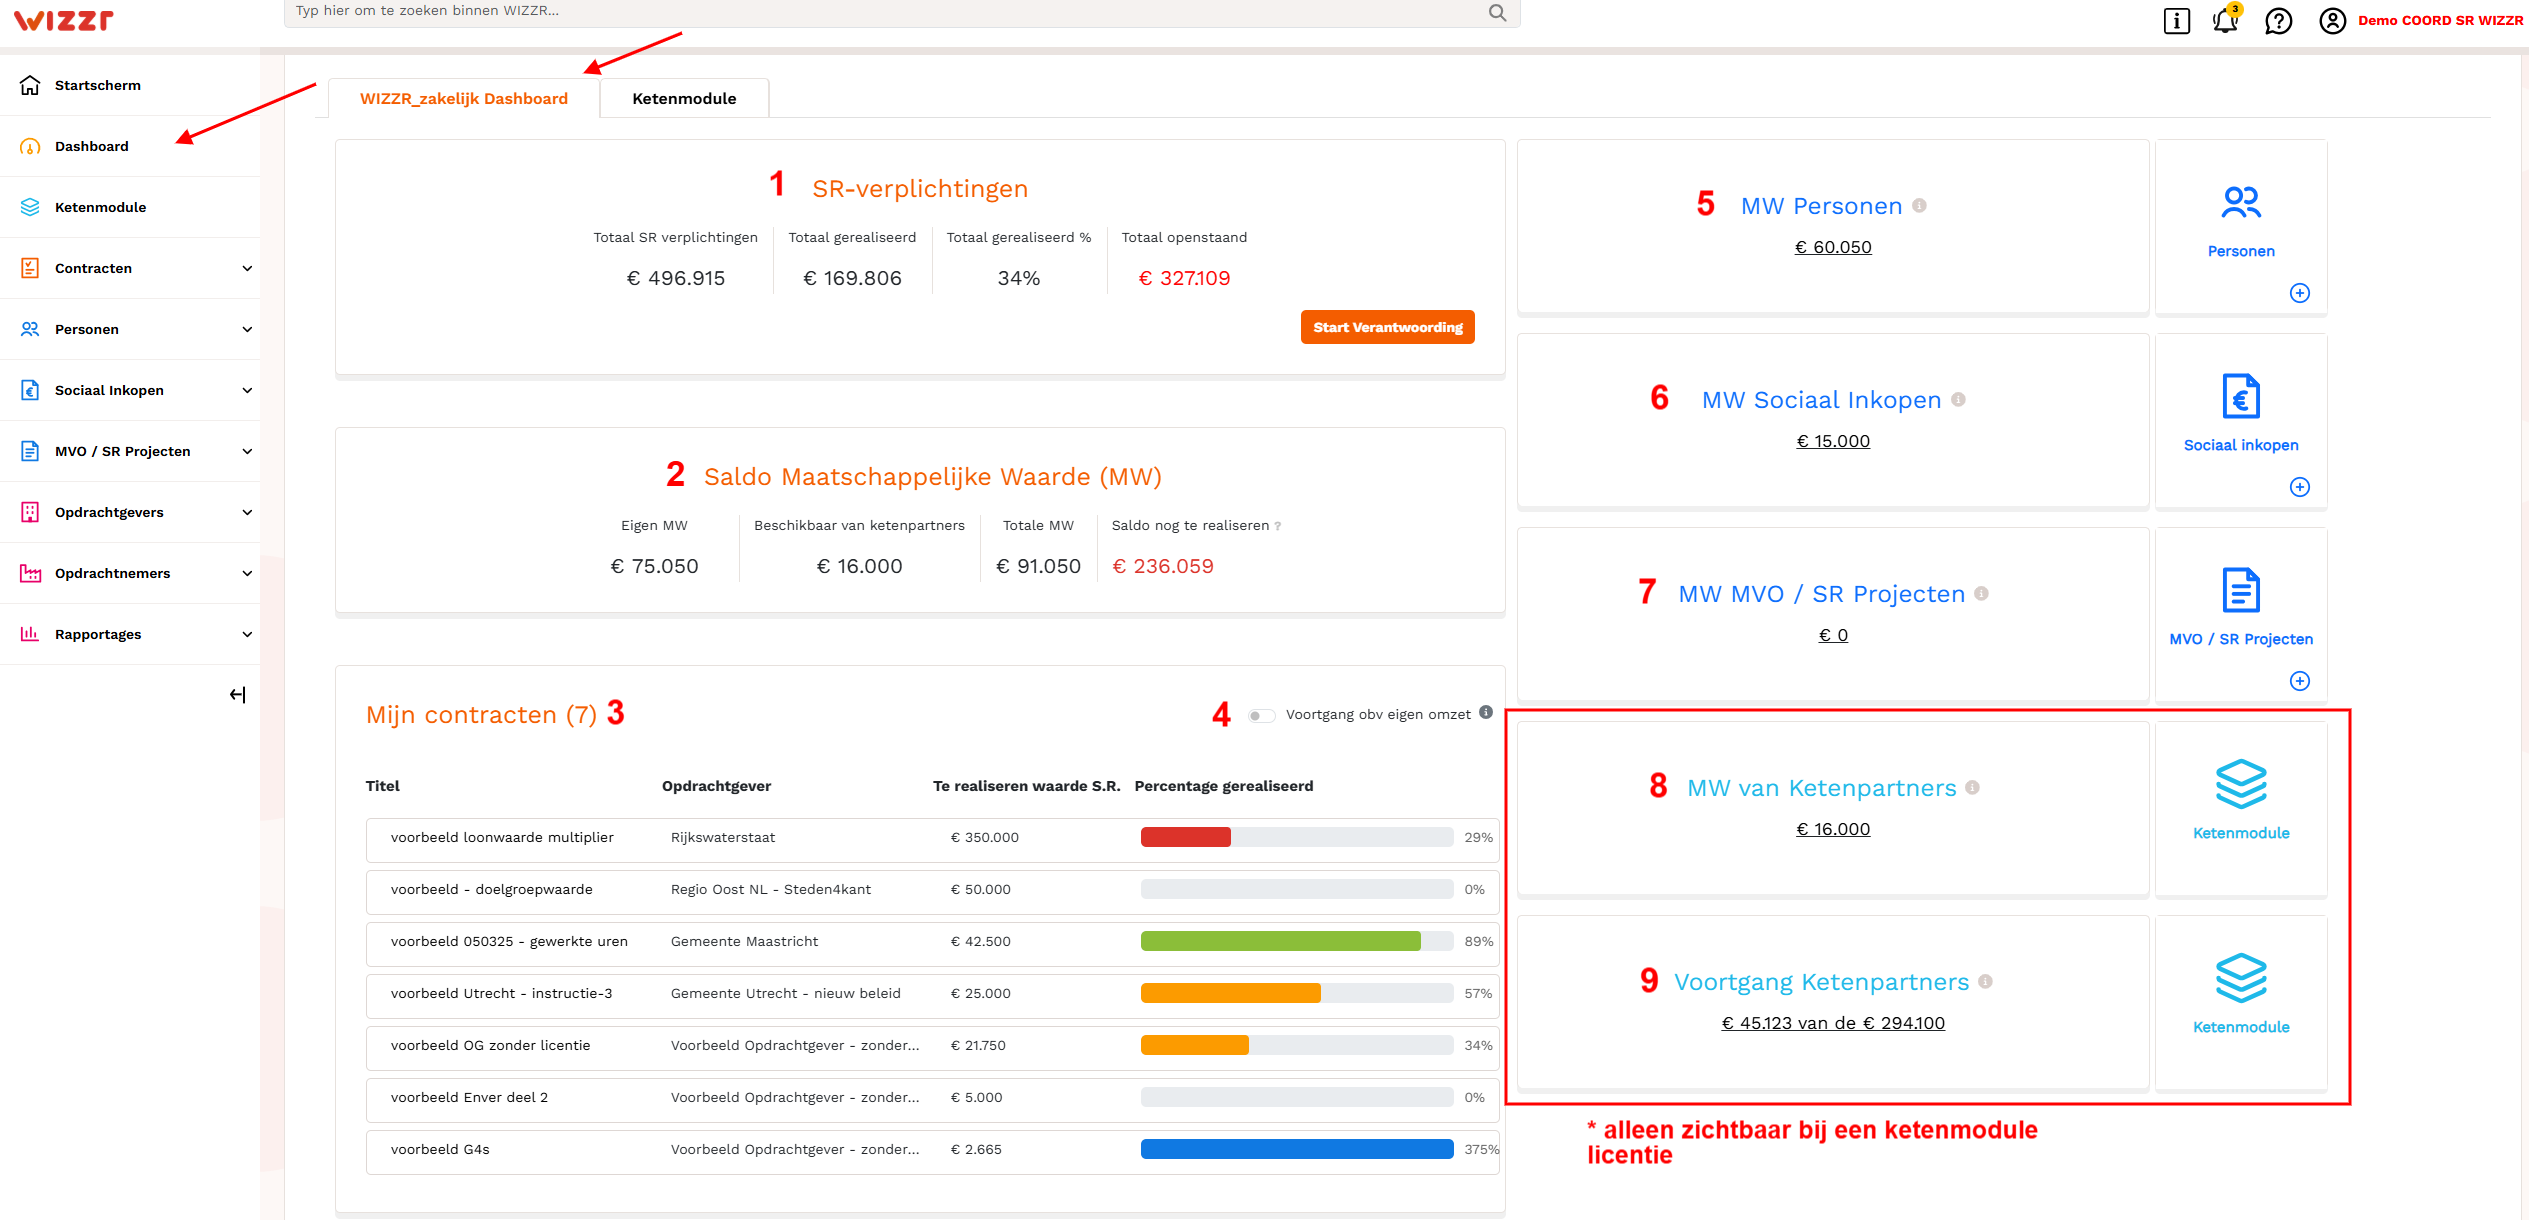Click info icon next to MW van Ketenpartners
This screenshot has width=2529, height=1220.
tap(1972, 787)
